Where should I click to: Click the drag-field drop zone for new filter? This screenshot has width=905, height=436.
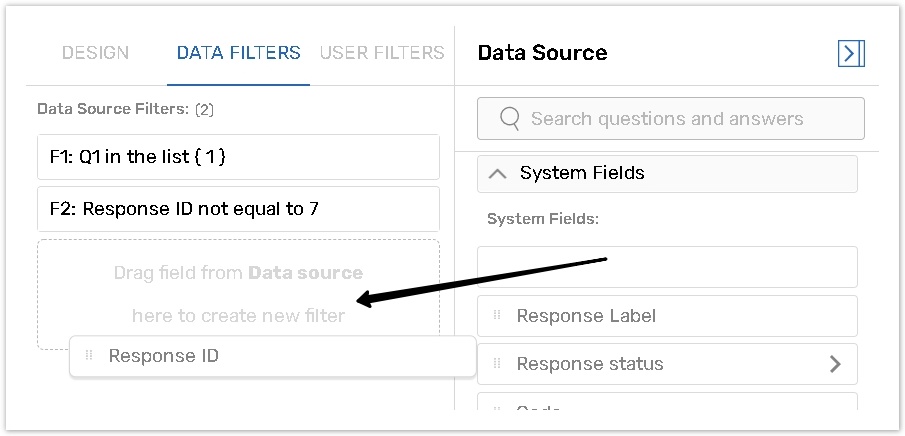tap(238, 290)
